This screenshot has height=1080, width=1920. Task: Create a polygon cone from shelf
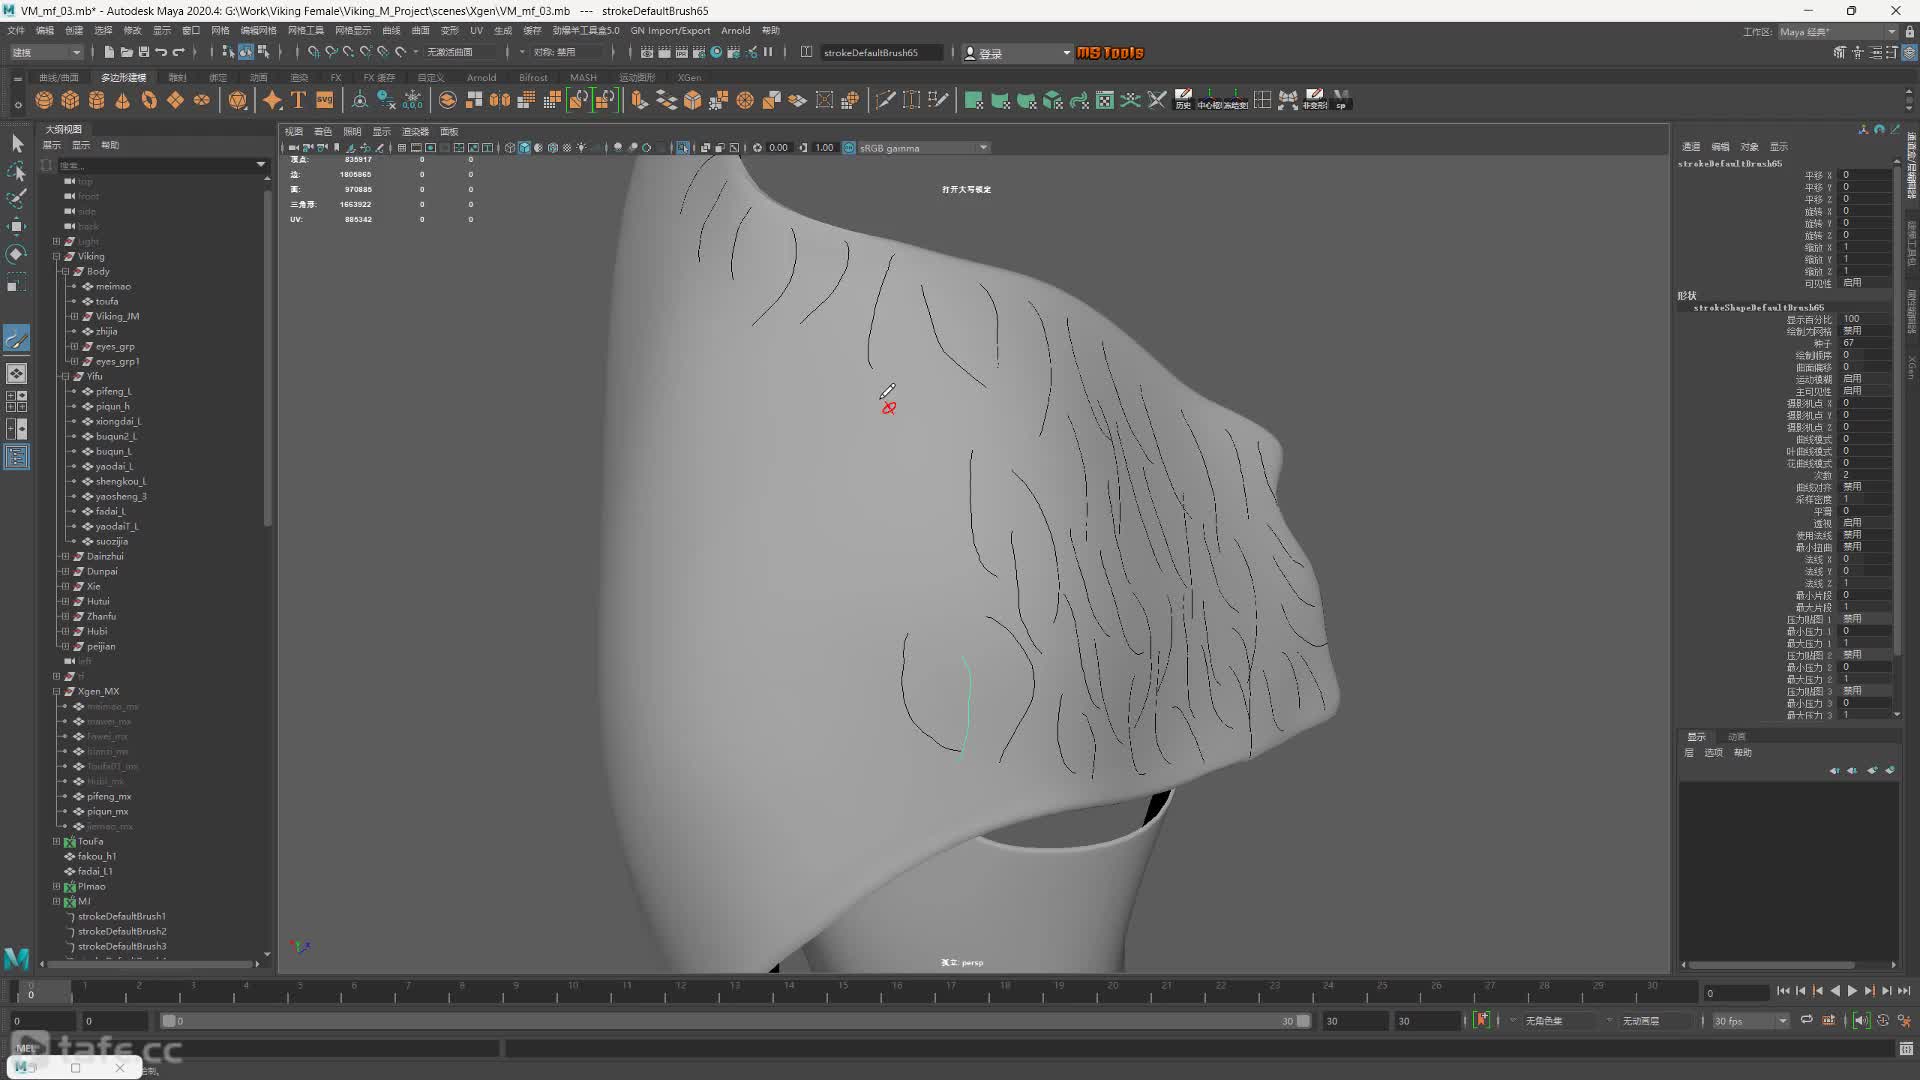[123, 100]
